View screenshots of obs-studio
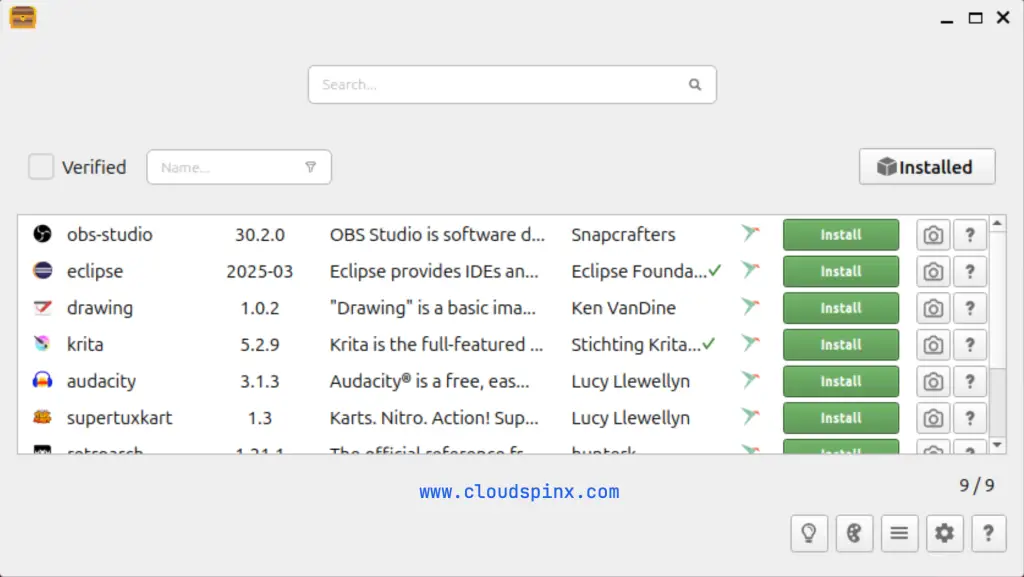The width and height of the screenshot is (1024, 577). pyautogui.click(x=932, y=234)
